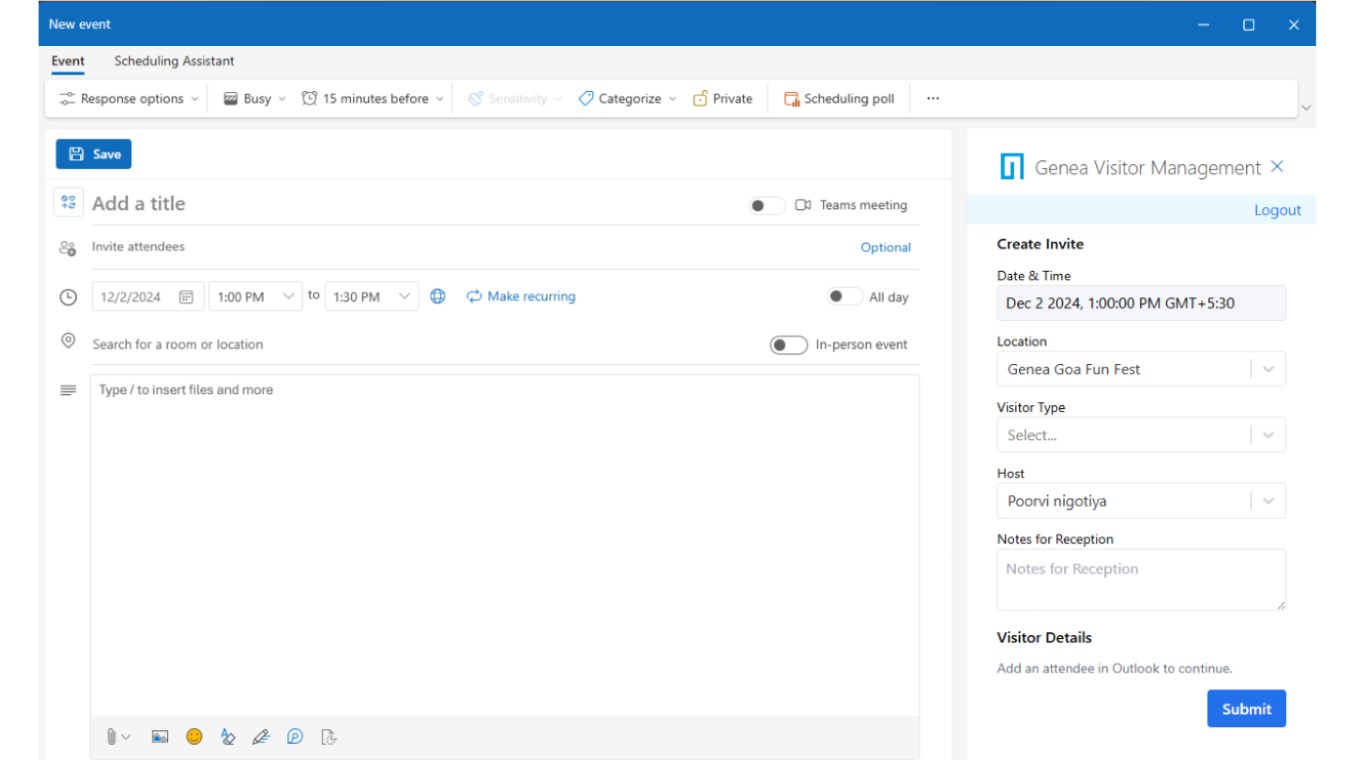Turn on the In-person event switch
This screenshot has width=1366, height=768.
click(x=788, y=345)
